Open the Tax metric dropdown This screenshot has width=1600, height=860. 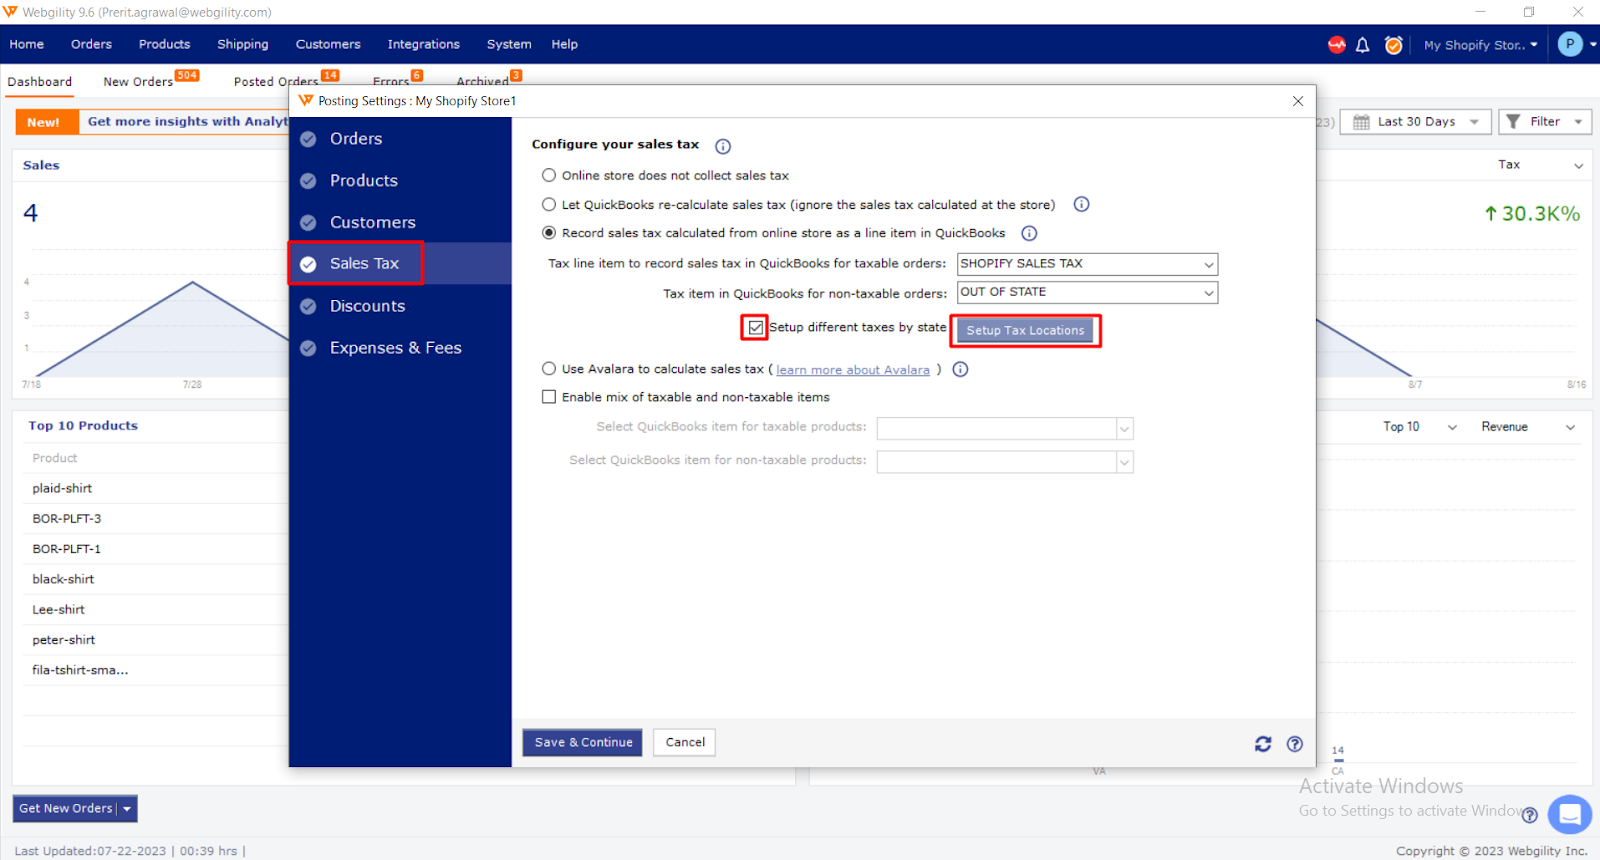(1540, 165)
